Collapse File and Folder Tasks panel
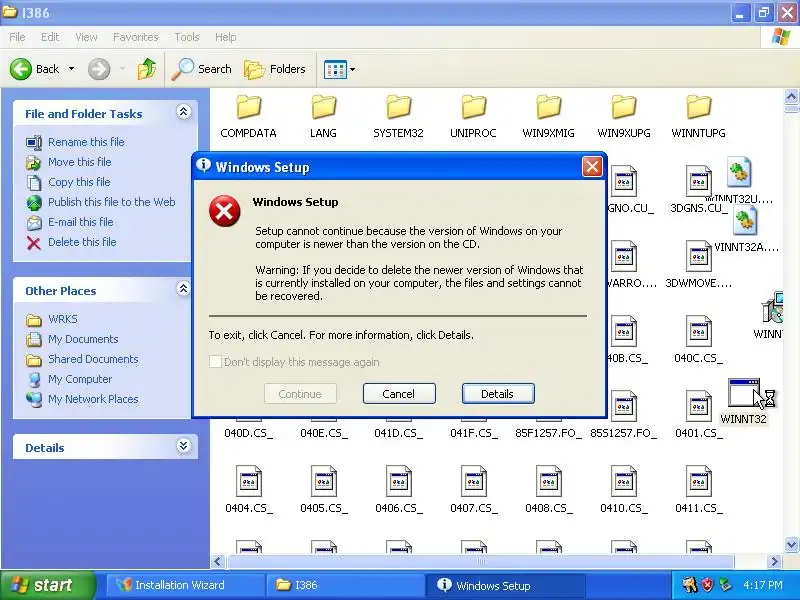 coord(183,112)
